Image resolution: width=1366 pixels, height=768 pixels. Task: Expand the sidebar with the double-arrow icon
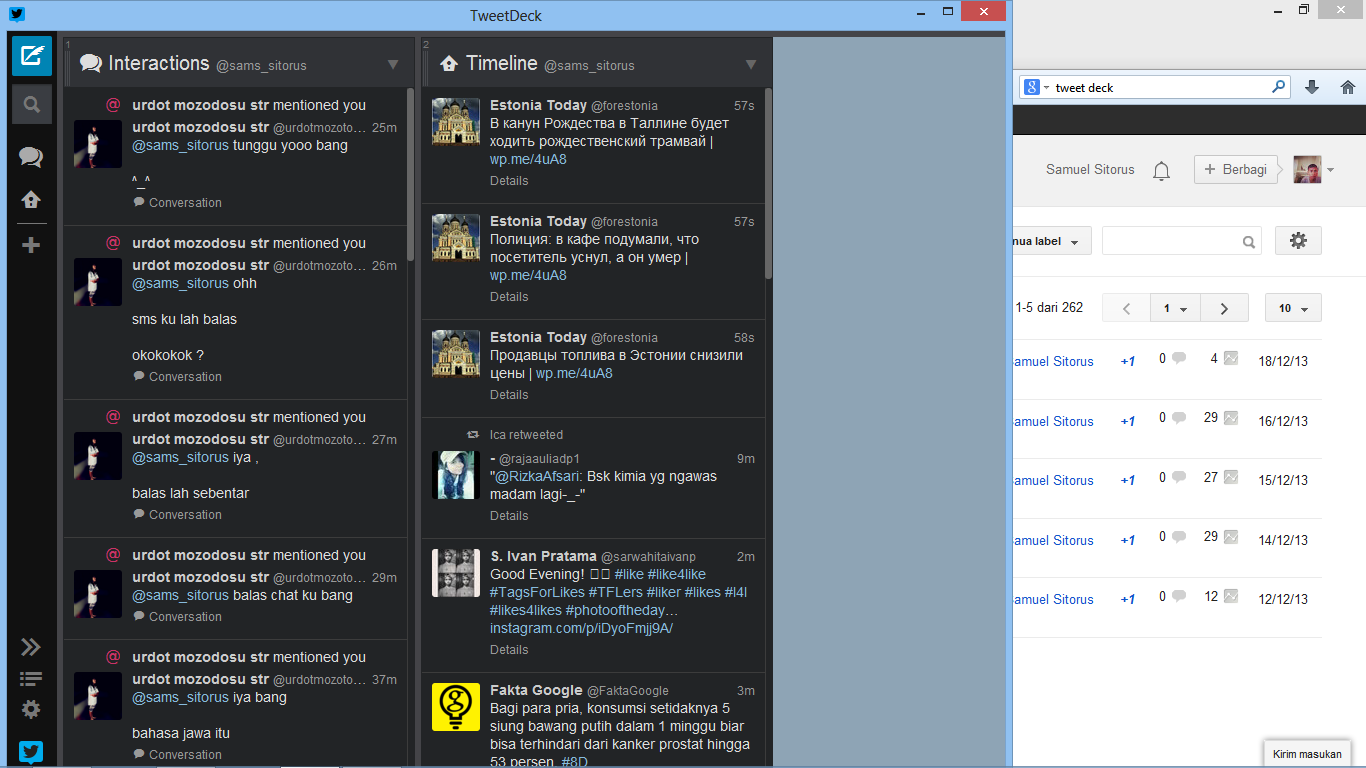[x=31, y=647]
